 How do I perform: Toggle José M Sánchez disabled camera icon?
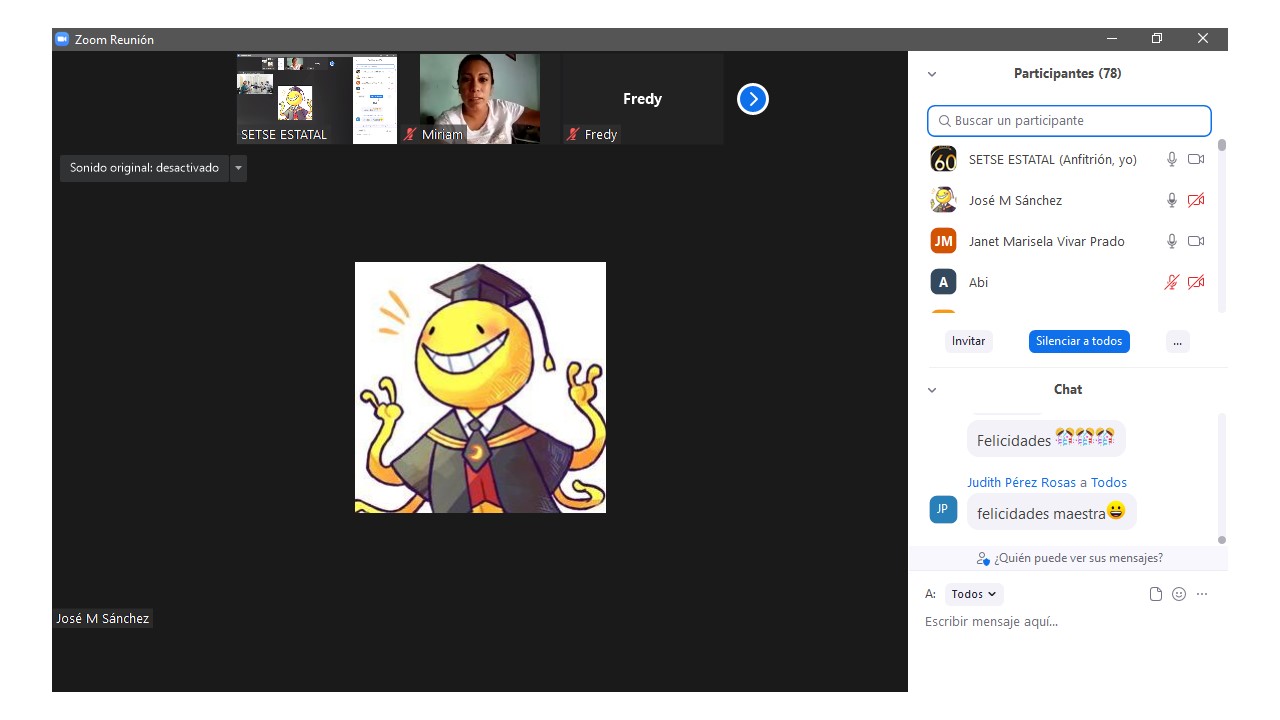(1196, 200)
